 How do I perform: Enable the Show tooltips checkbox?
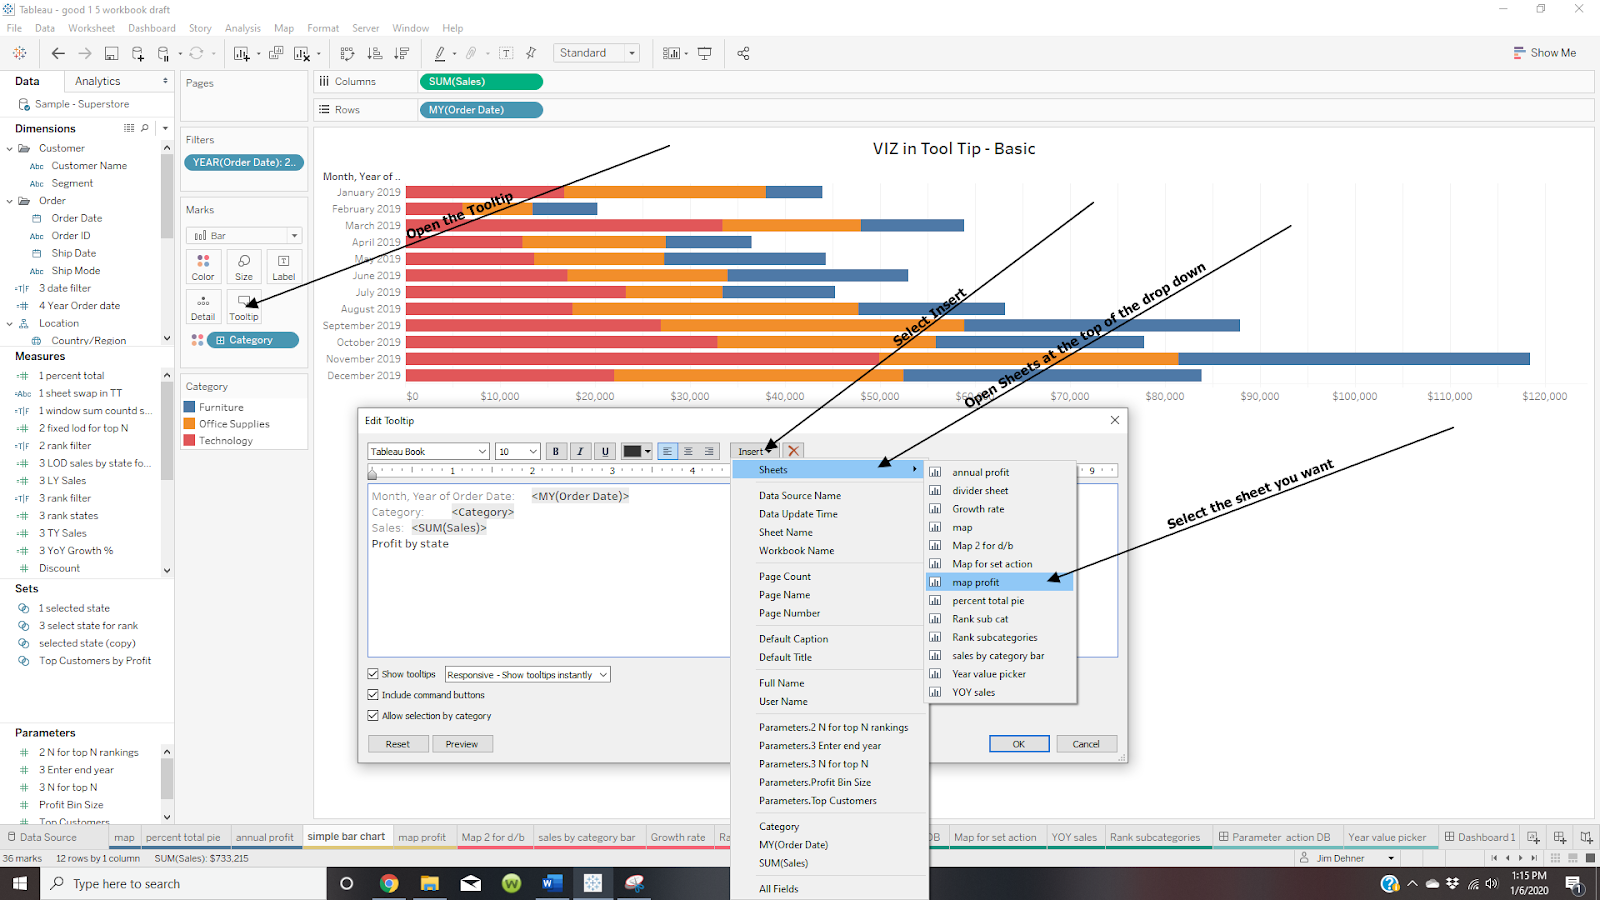[373, 674]
